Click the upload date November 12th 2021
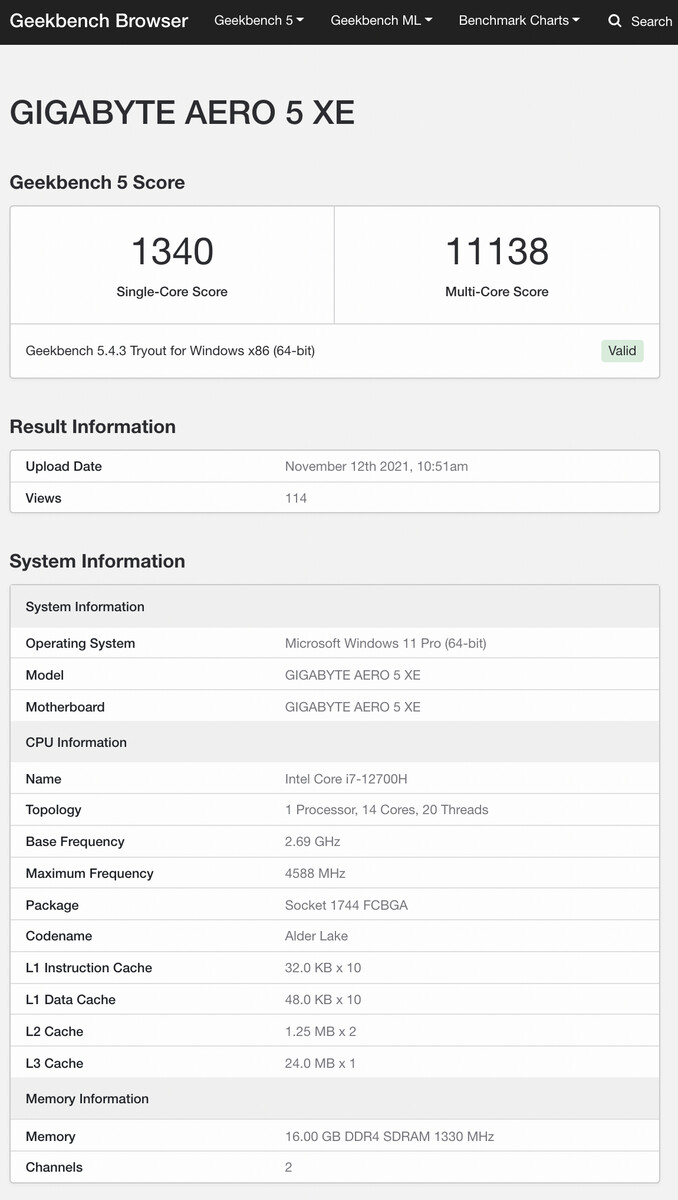 coord(376,466)
